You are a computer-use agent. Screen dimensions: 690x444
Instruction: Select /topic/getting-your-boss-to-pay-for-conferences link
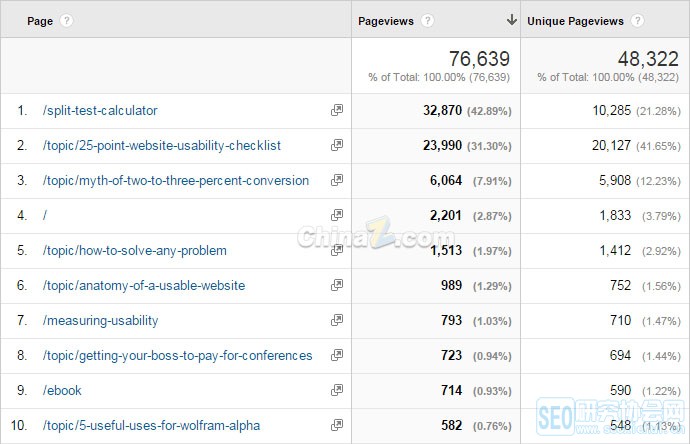[x=177, y=356]
